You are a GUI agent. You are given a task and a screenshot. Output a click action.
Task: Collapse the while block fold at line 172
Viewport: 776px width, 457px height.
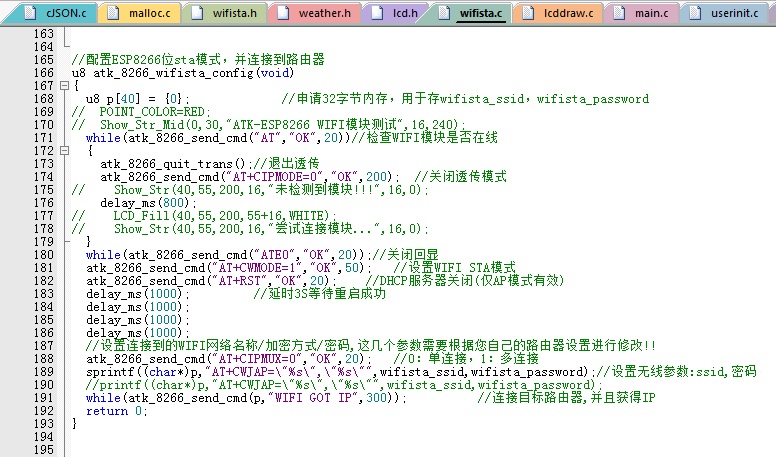coord(64,151)
